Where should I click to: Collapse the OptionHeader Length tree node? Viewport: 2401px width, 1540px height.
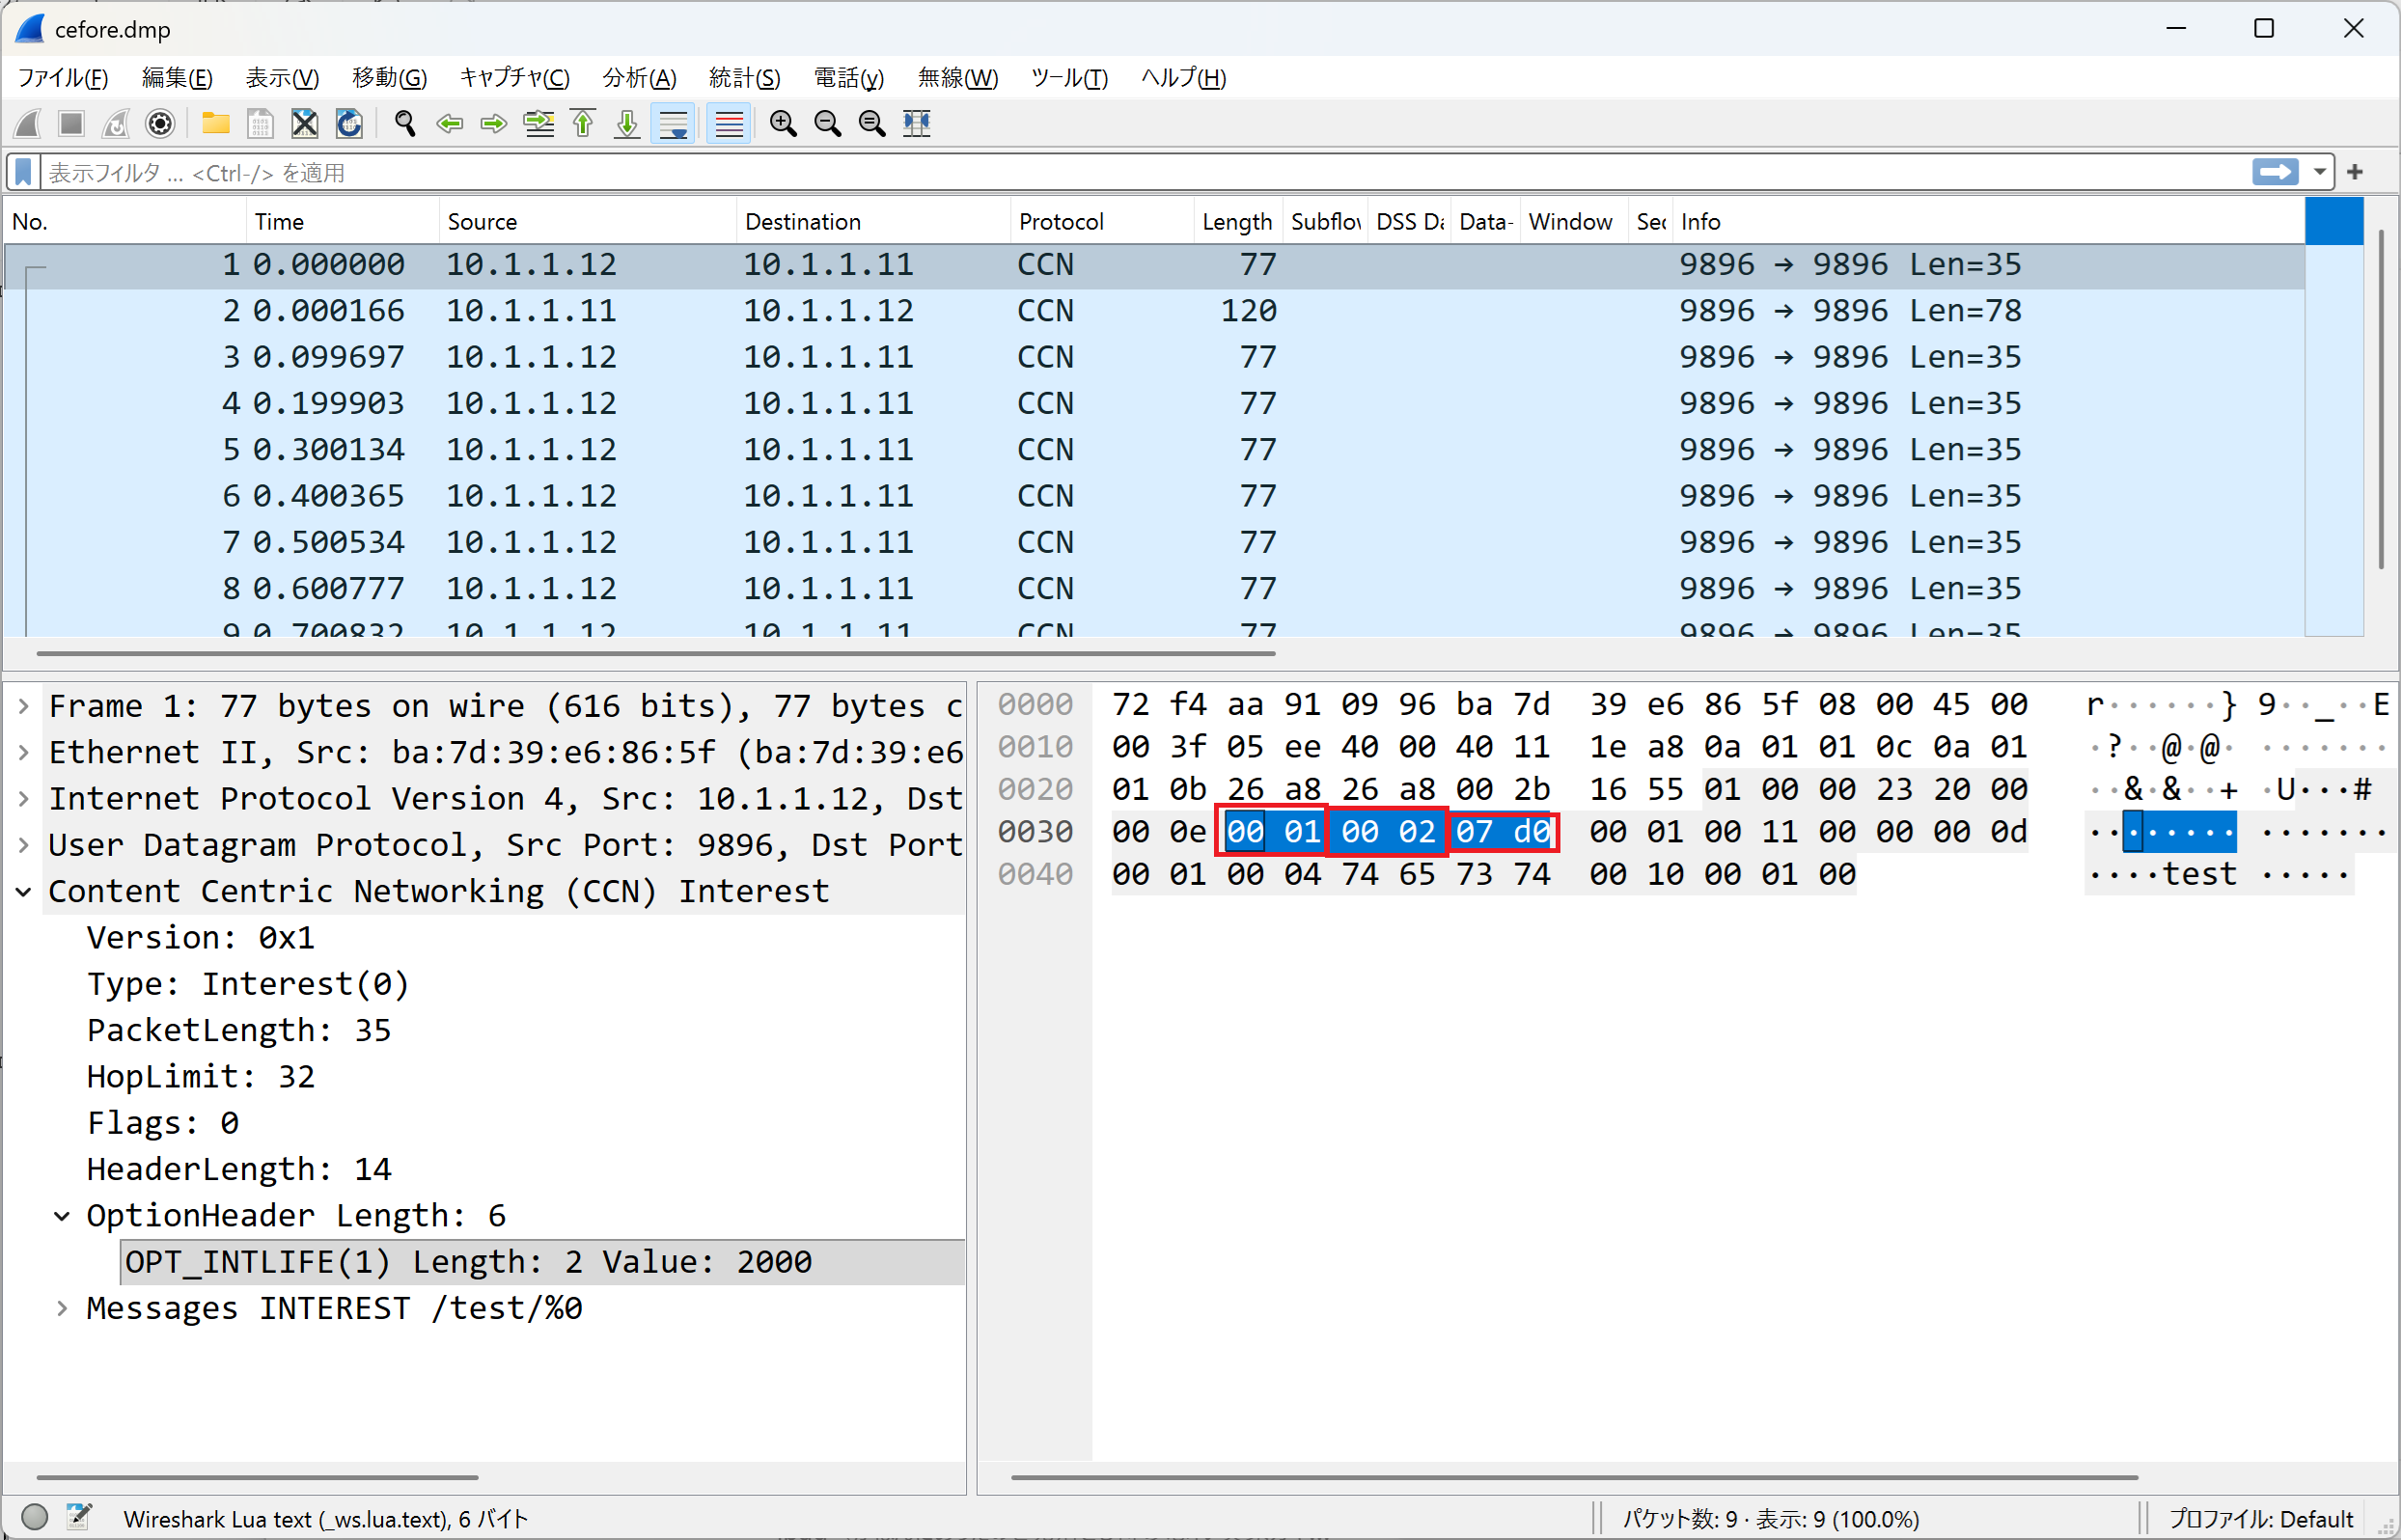[x=62, y=1216]
